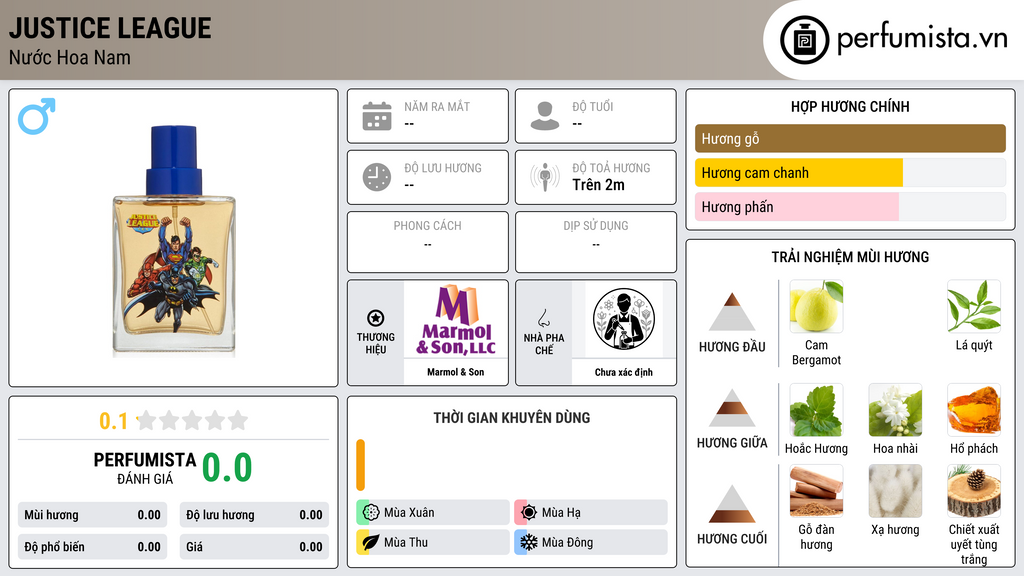Click the nose icon for Nhà pha chế
Screen dimensions: 1024x576
tap(543, 318)
